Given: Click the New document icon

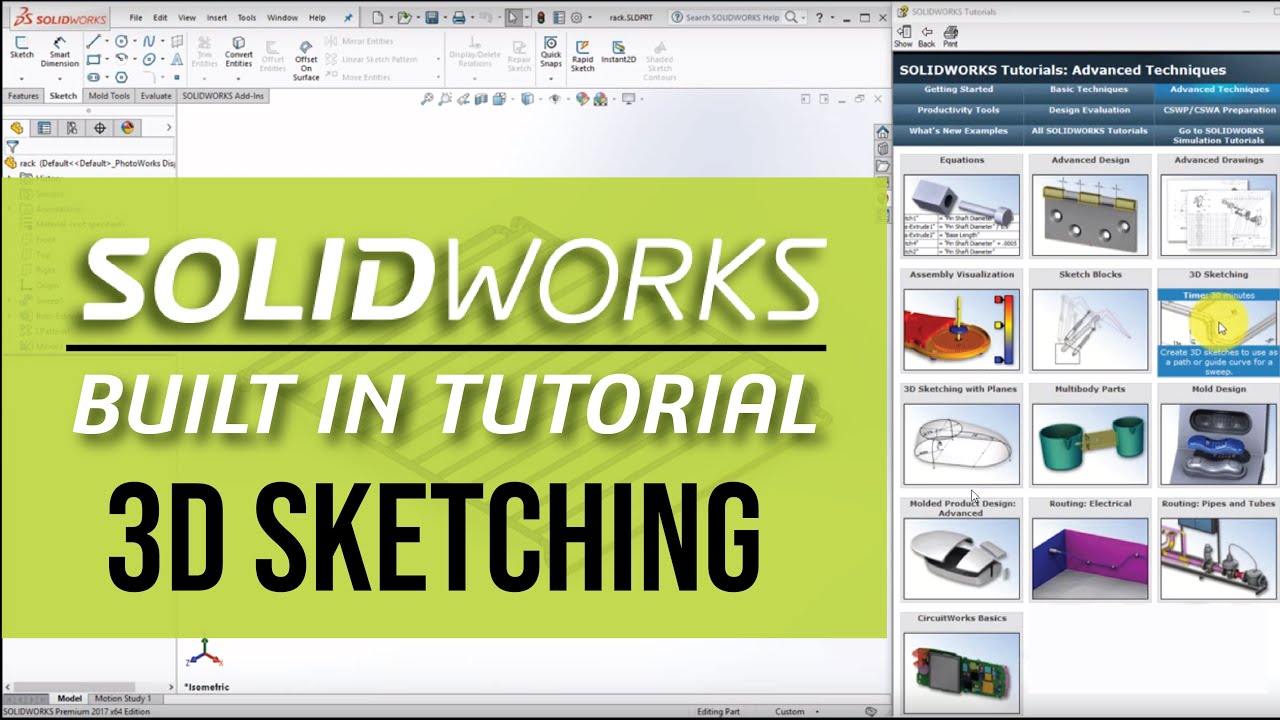Looking at the screenshot, I should coord(376,17).
